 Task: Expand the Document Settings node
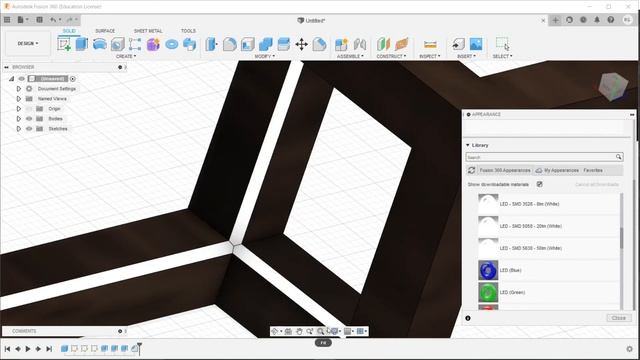click(19, 89)
